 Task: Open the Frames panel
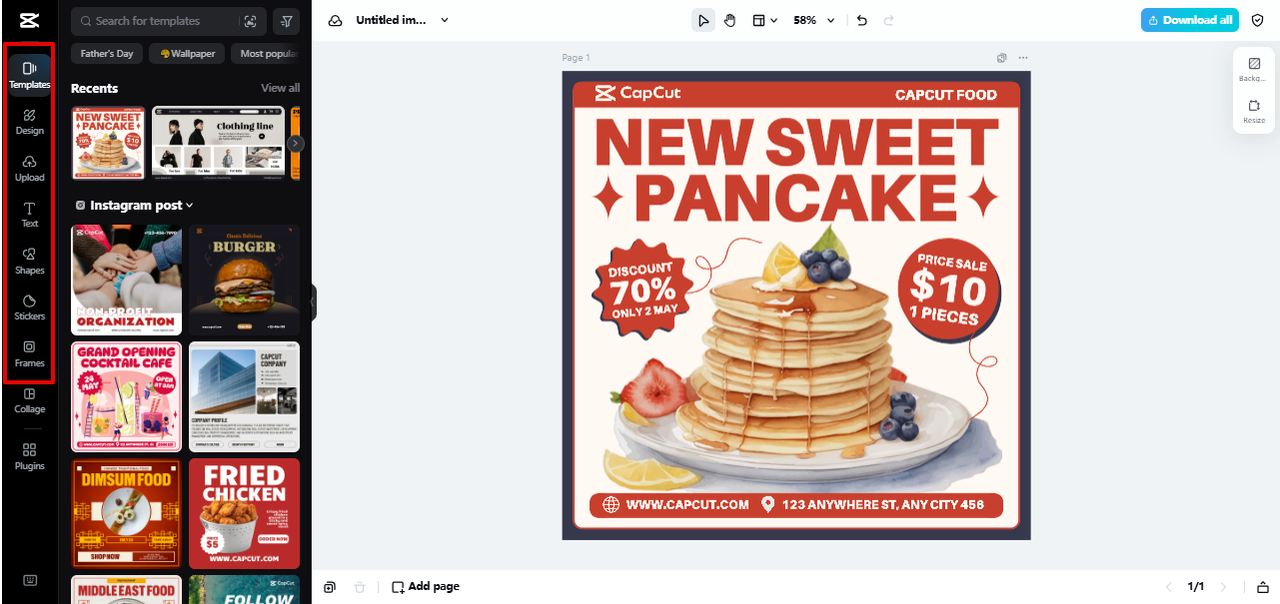click(x=30, y=353)
